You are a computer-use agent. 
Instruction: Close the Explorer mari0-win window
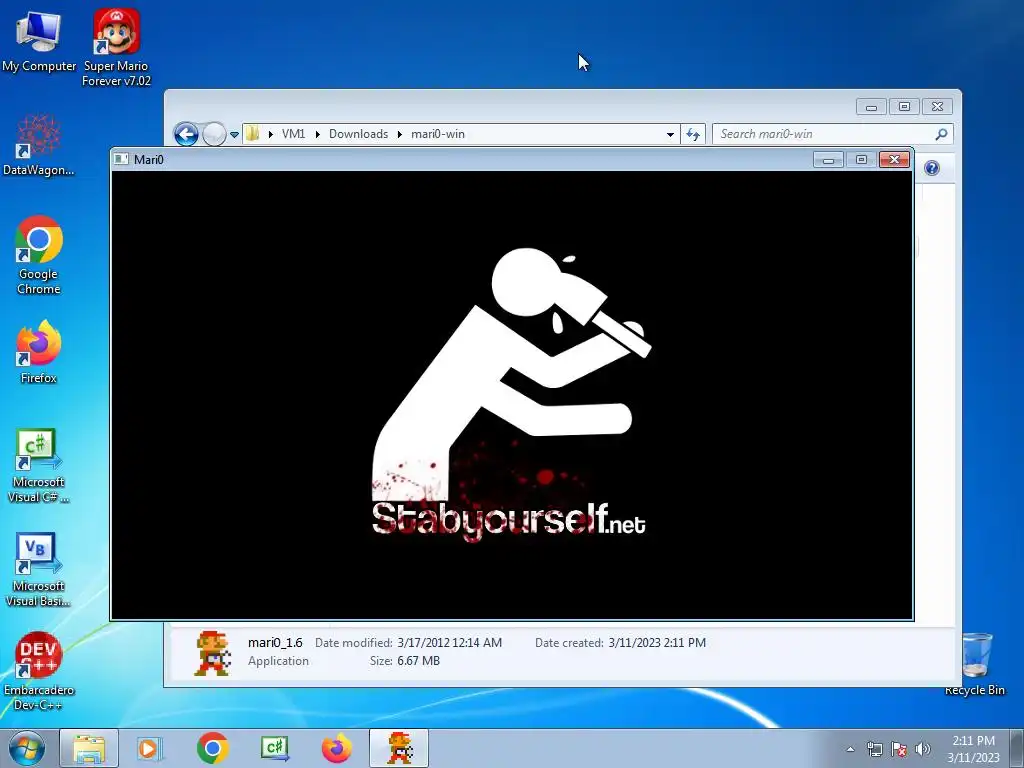(x=938, y=106)
